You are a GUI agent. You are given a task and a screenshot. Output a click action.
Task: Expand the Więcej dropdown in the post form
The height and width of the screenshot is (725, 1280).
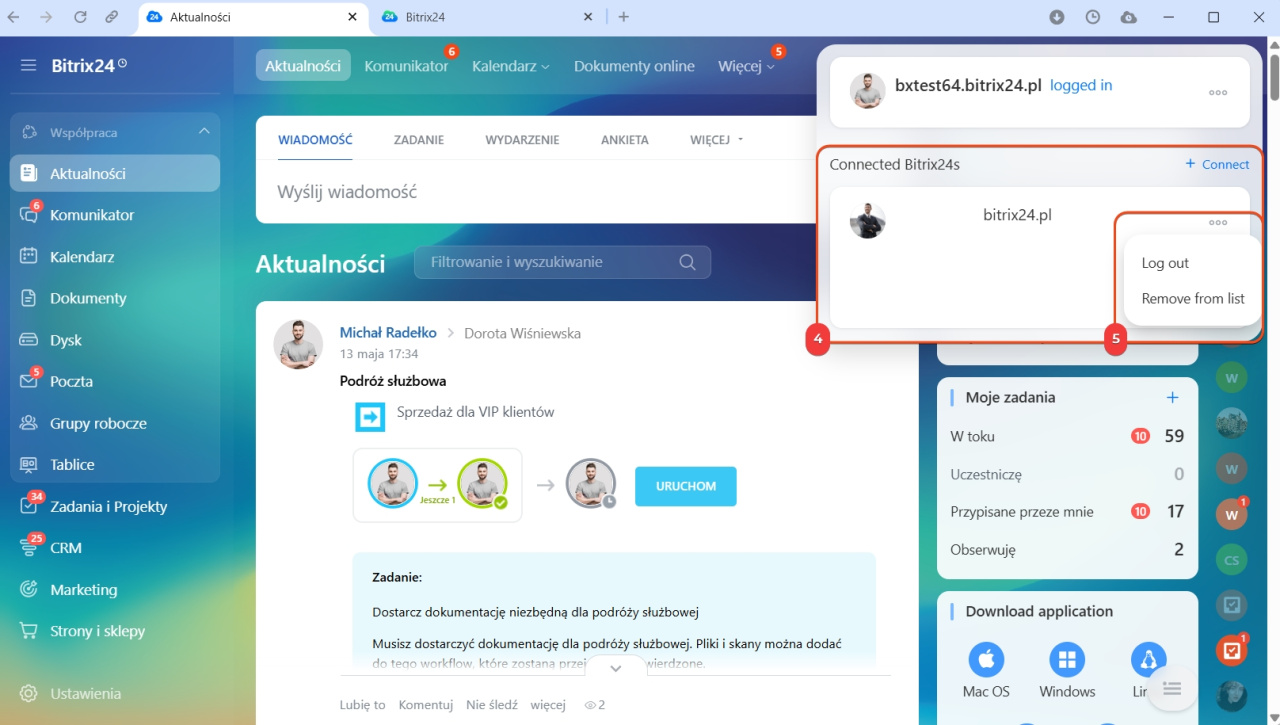click(717, 140)
